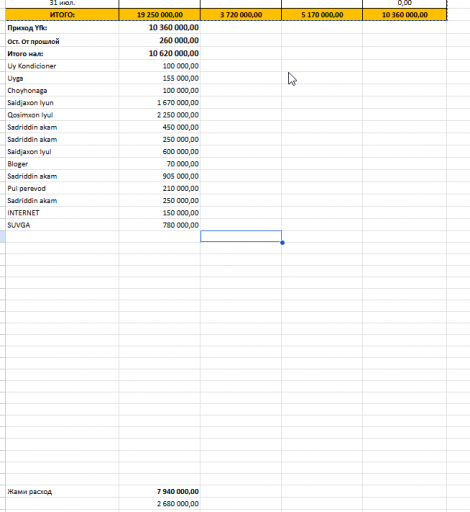Select the 450 000,00 amount

tap(159, 127)
